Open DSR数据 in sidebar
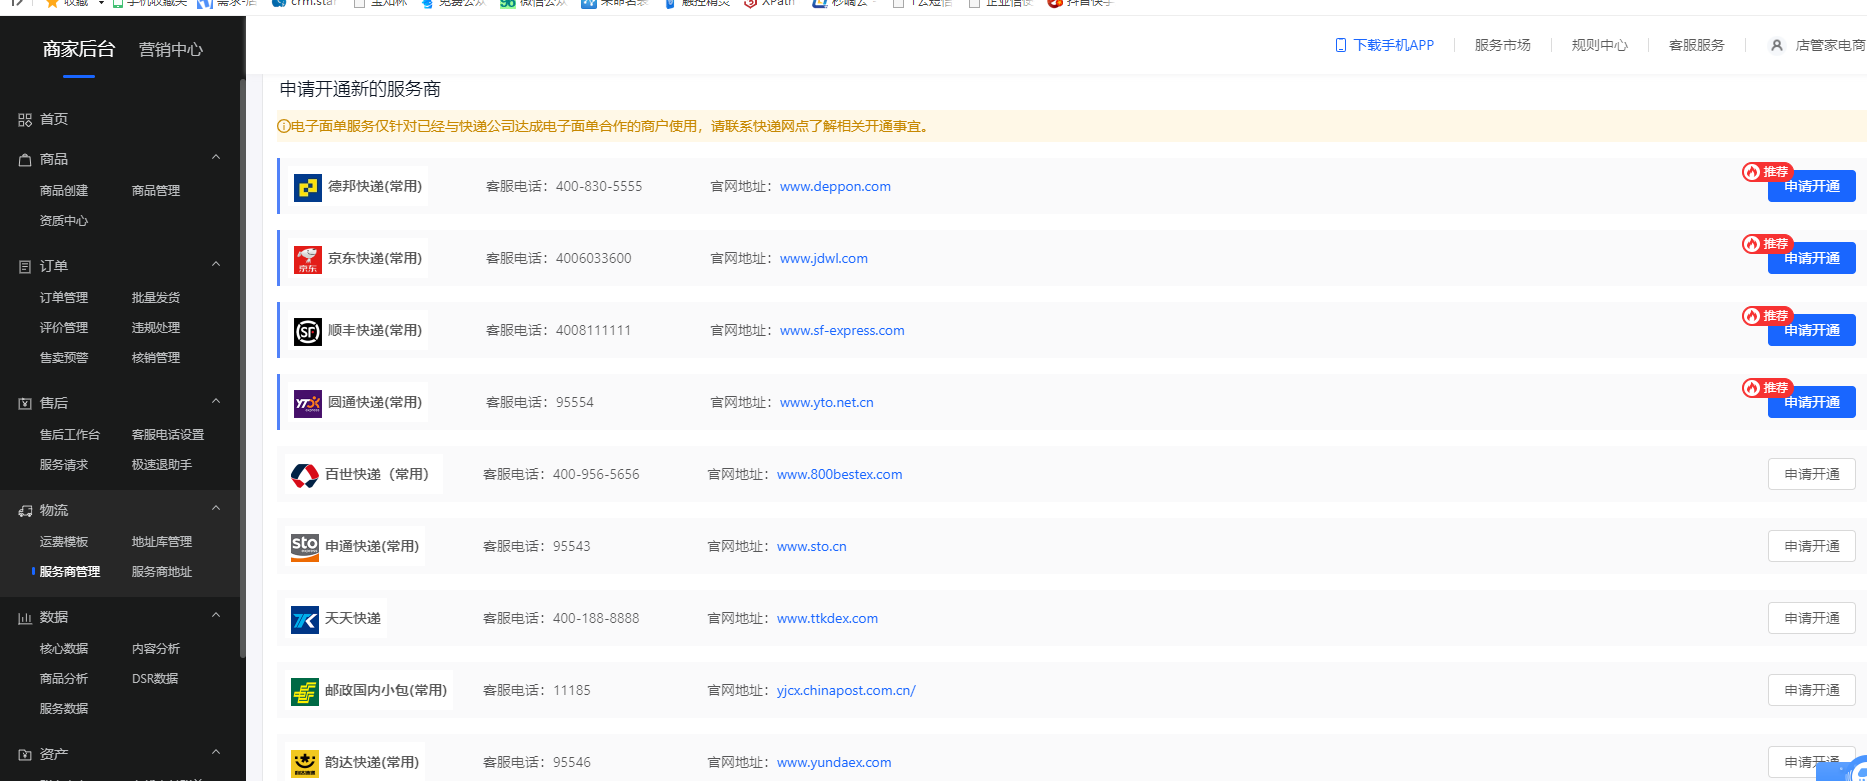 point(155,679)
